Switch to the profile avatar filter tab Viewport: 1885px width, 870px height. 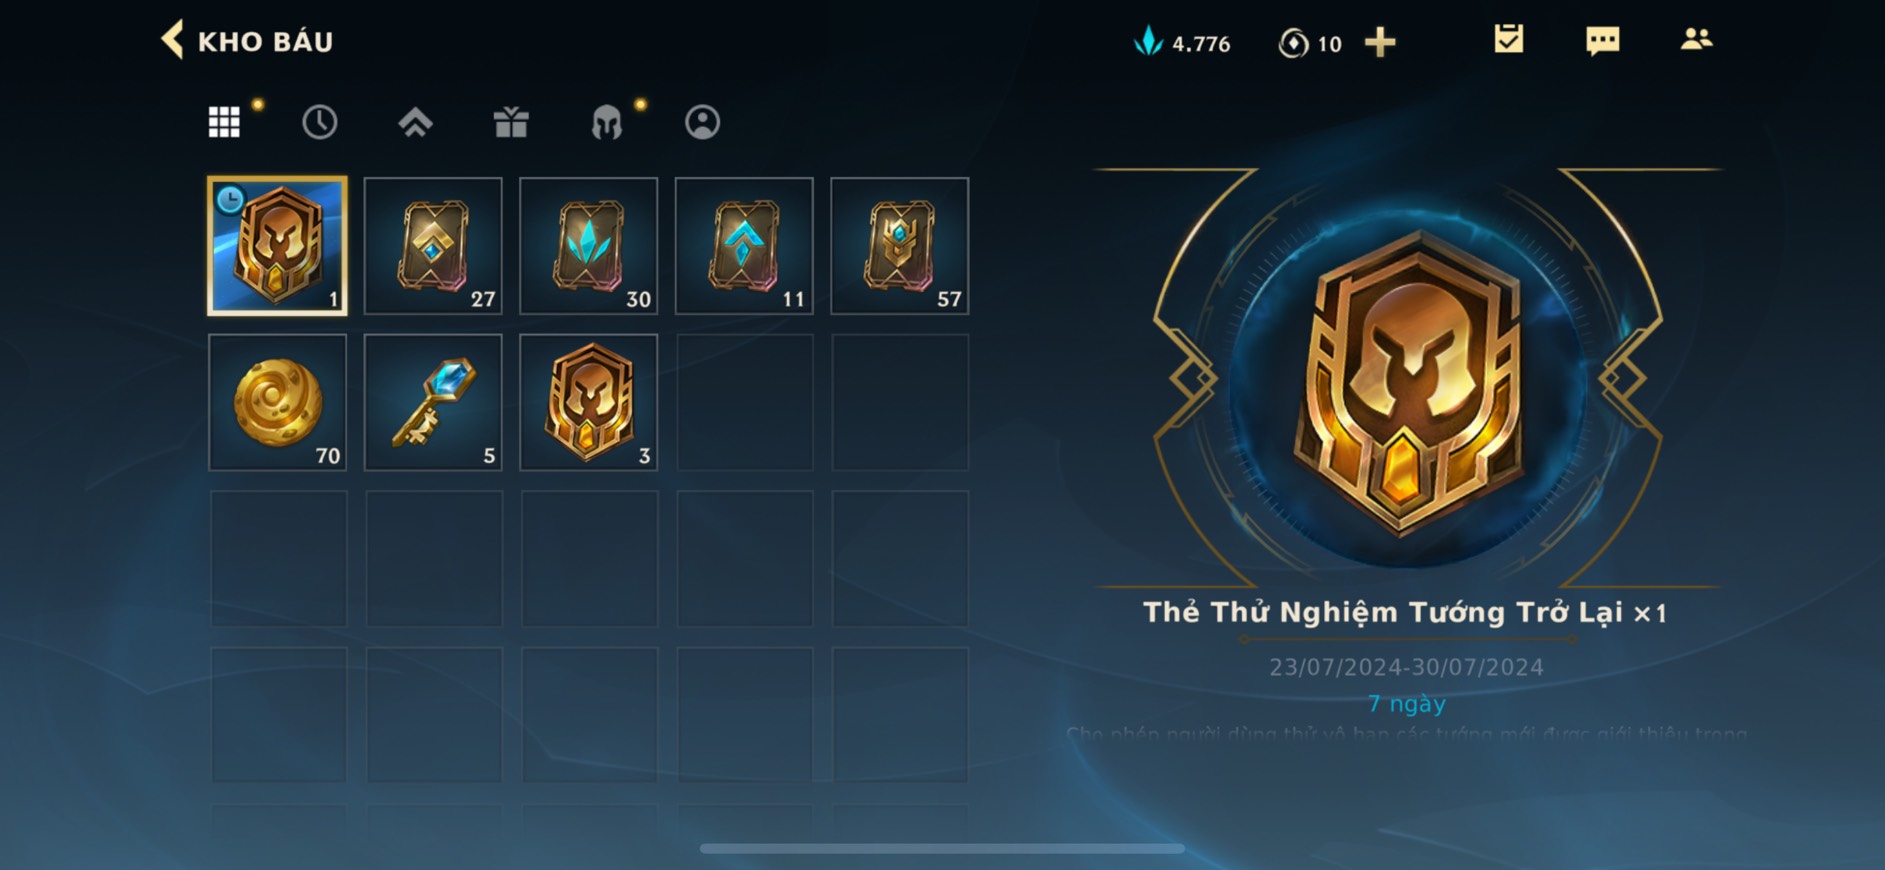(702, 122)
